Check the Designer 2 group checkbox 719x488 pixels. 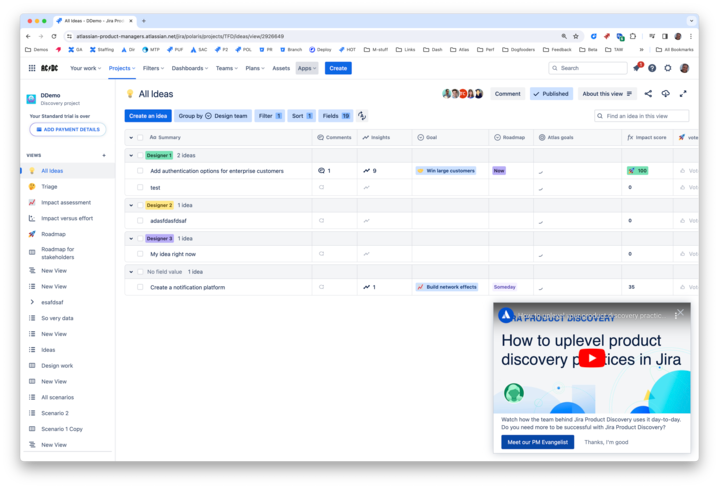(x=140, y=205)
